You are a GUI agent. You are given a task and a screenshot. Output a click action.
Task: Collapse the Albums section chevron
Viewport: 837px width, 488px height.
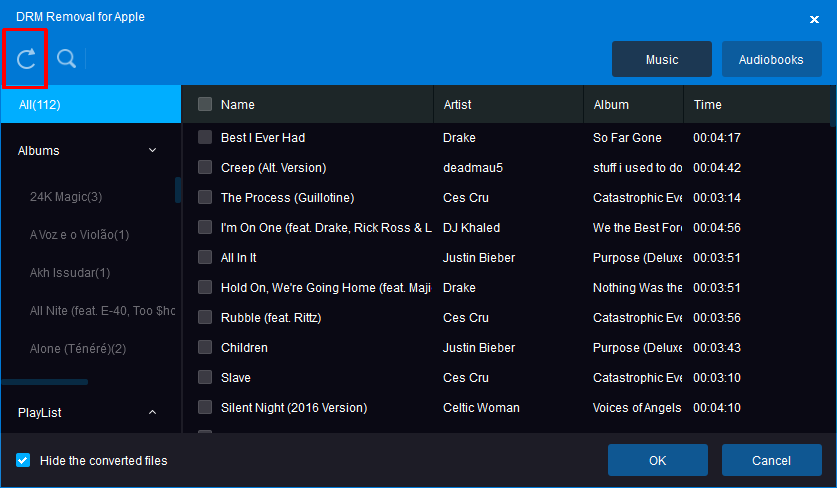click(x=152, y=151)
